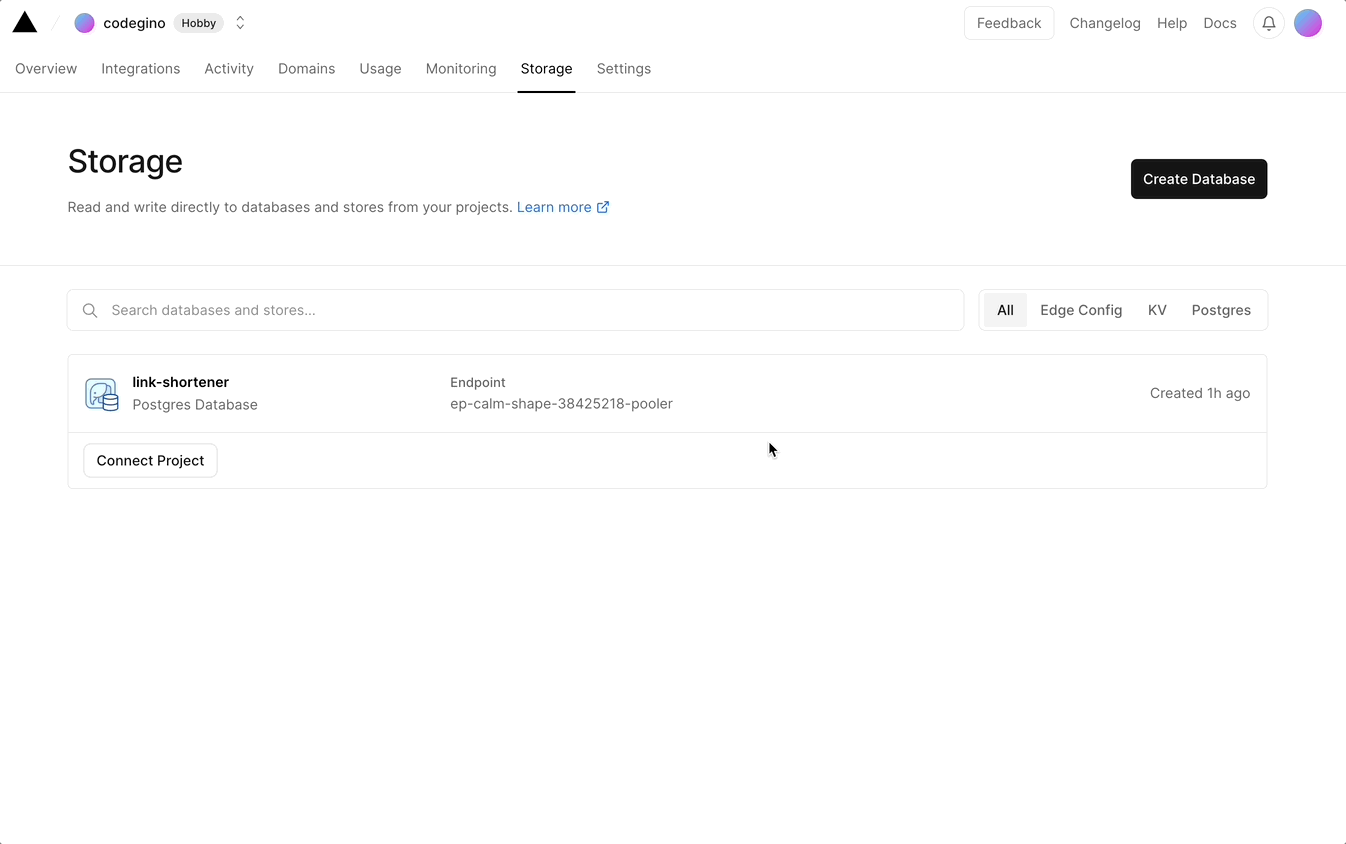Follow the Learn more link
The height and width of the screenshot is (844, 1346).
(554, 207)
